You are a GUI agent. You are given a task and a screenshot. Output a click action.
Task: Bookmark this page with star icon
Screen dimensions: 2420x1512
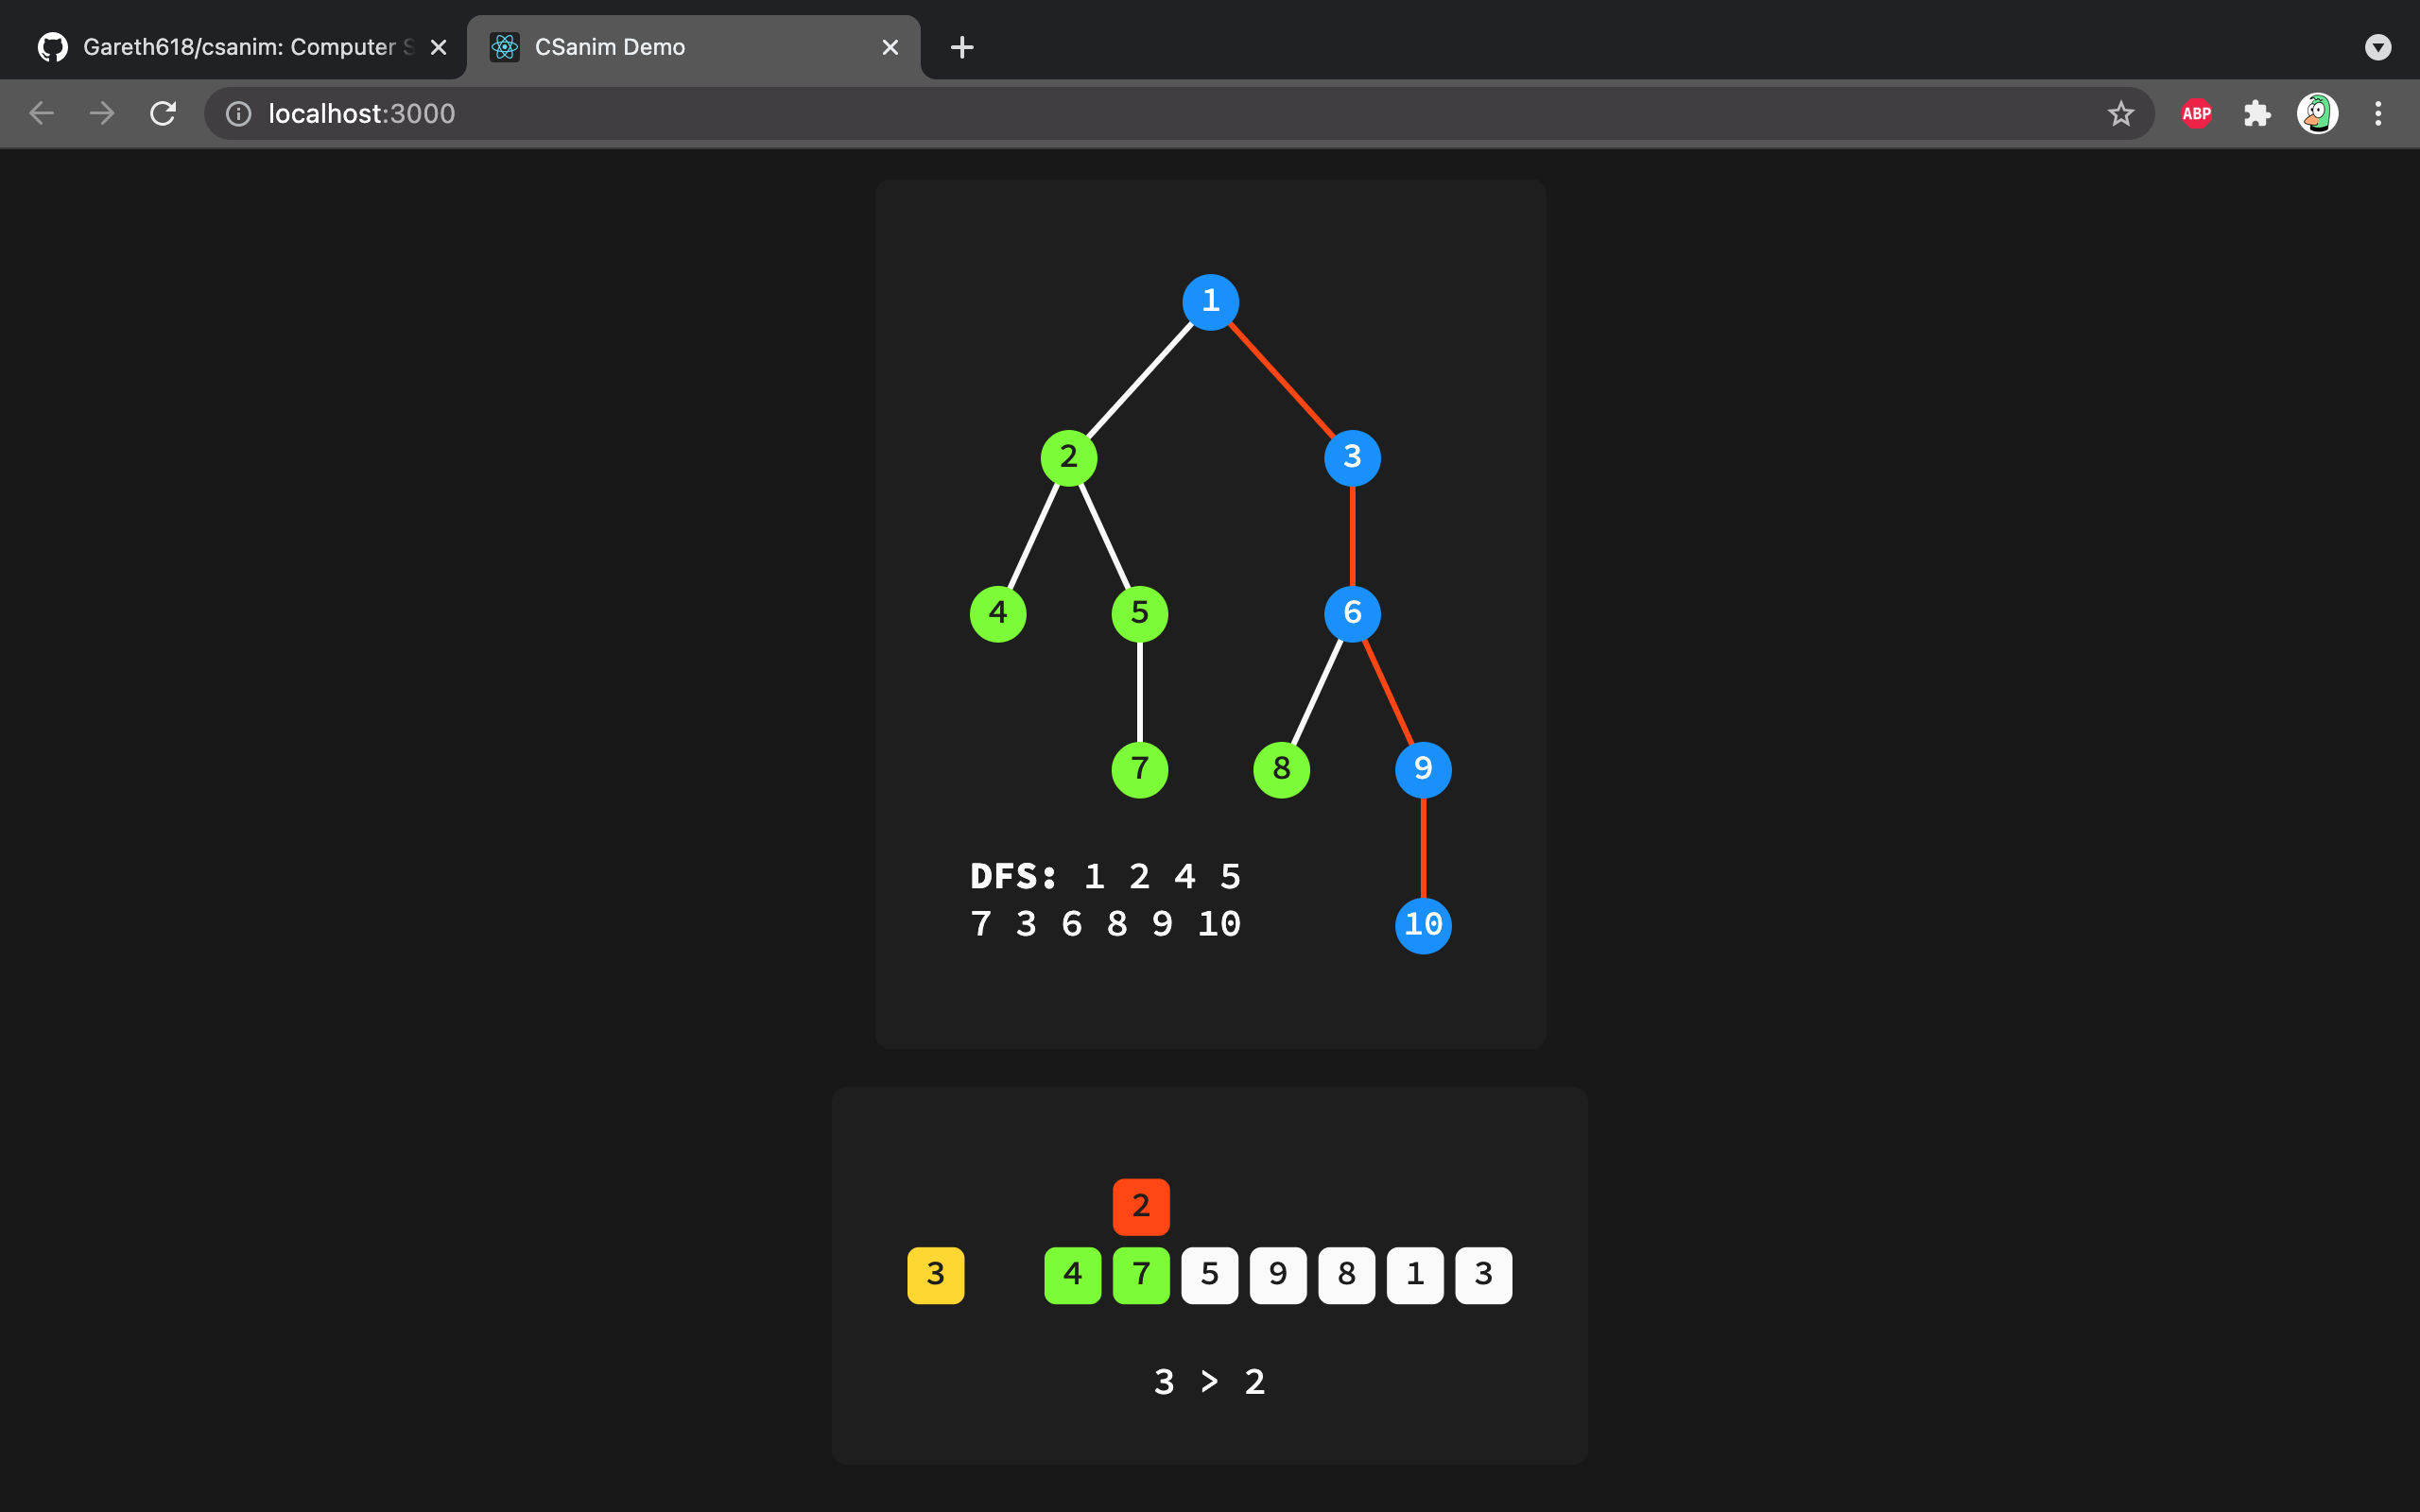[x=2120, y=114]
